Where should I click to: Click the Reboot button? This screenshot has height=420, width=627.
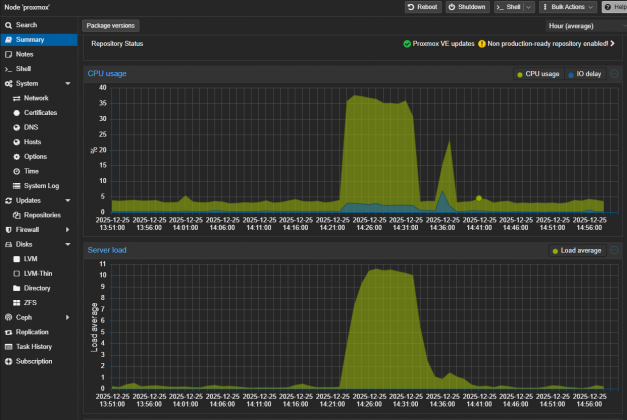[422, 7]
